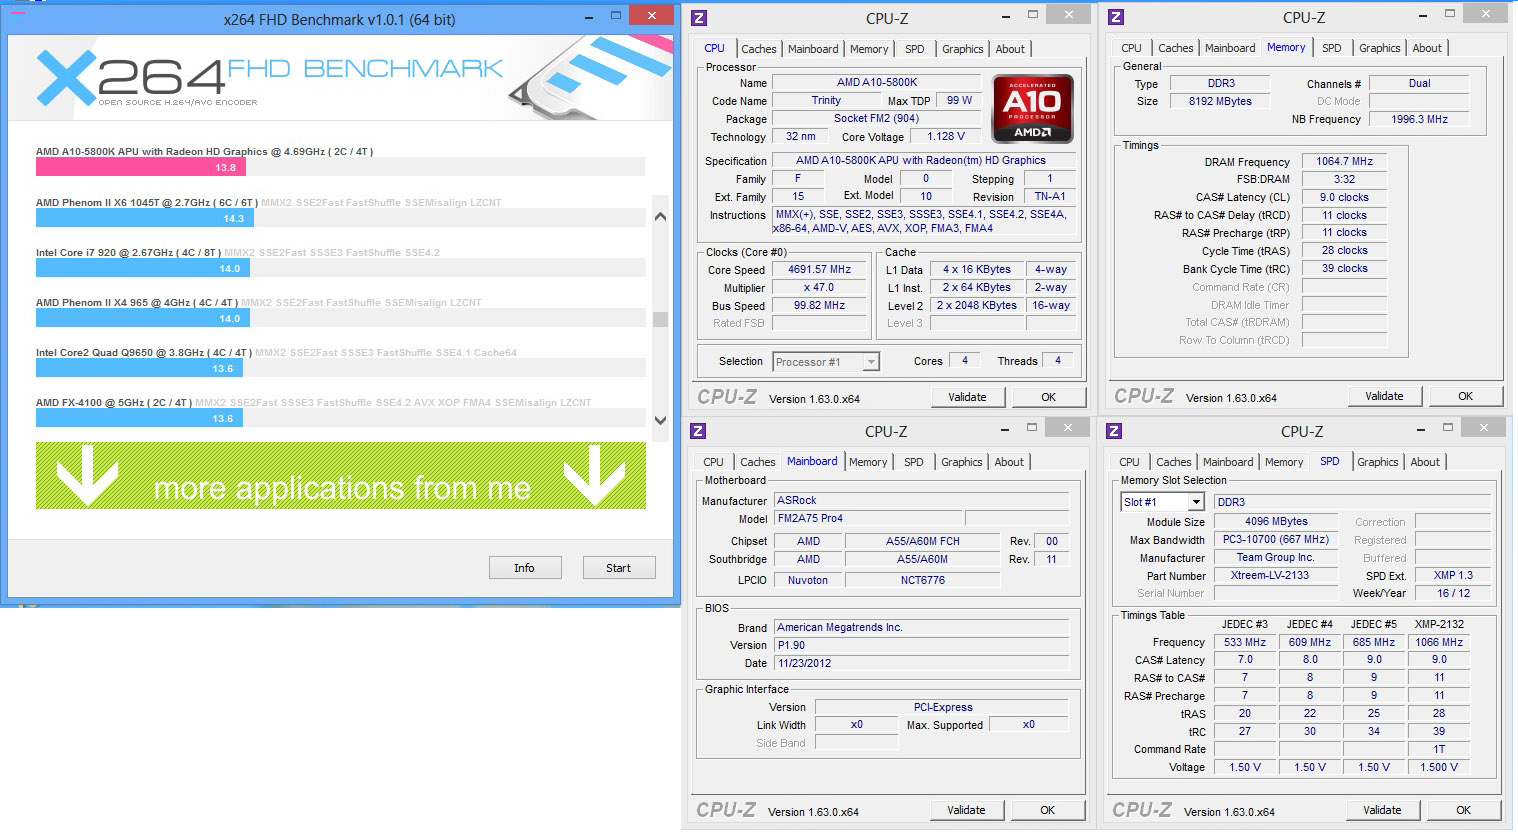Image resolution: width=1518 pixels, height=836 pixels.
Task: Open About tab in the CPU-Z Mainboard window
Action: click(1009, 462)
